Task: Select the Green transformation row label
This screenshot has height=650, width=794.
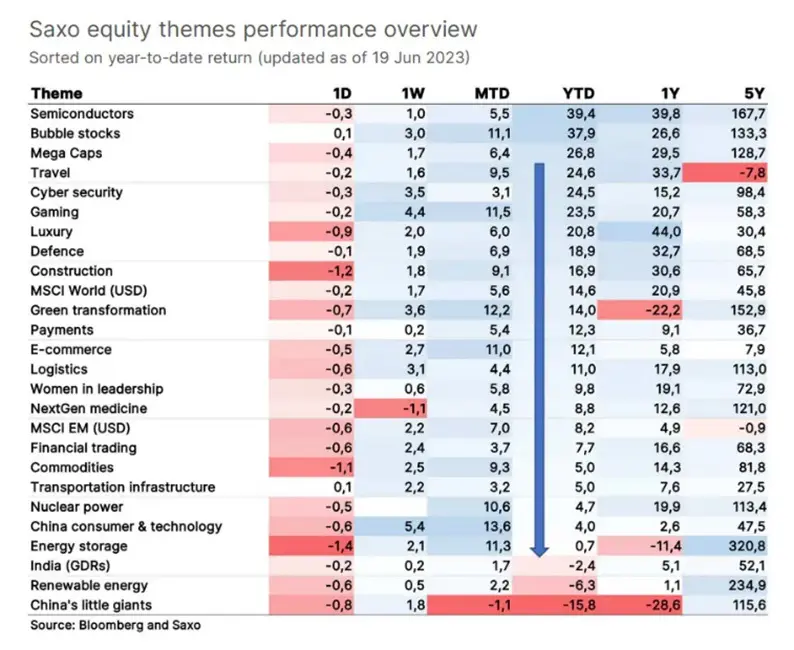Action: click(x=97, y=310)
